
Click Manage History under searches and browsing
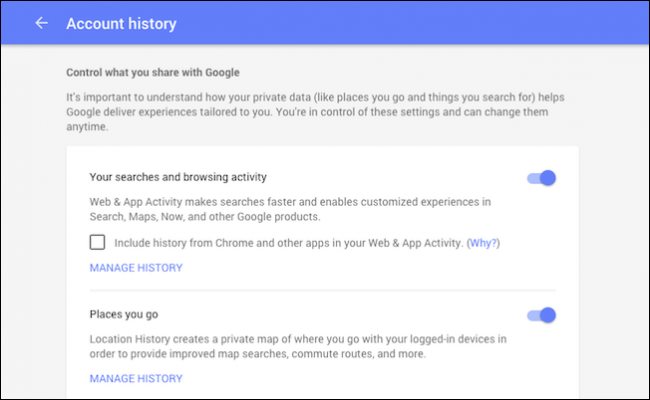[136, 268]
